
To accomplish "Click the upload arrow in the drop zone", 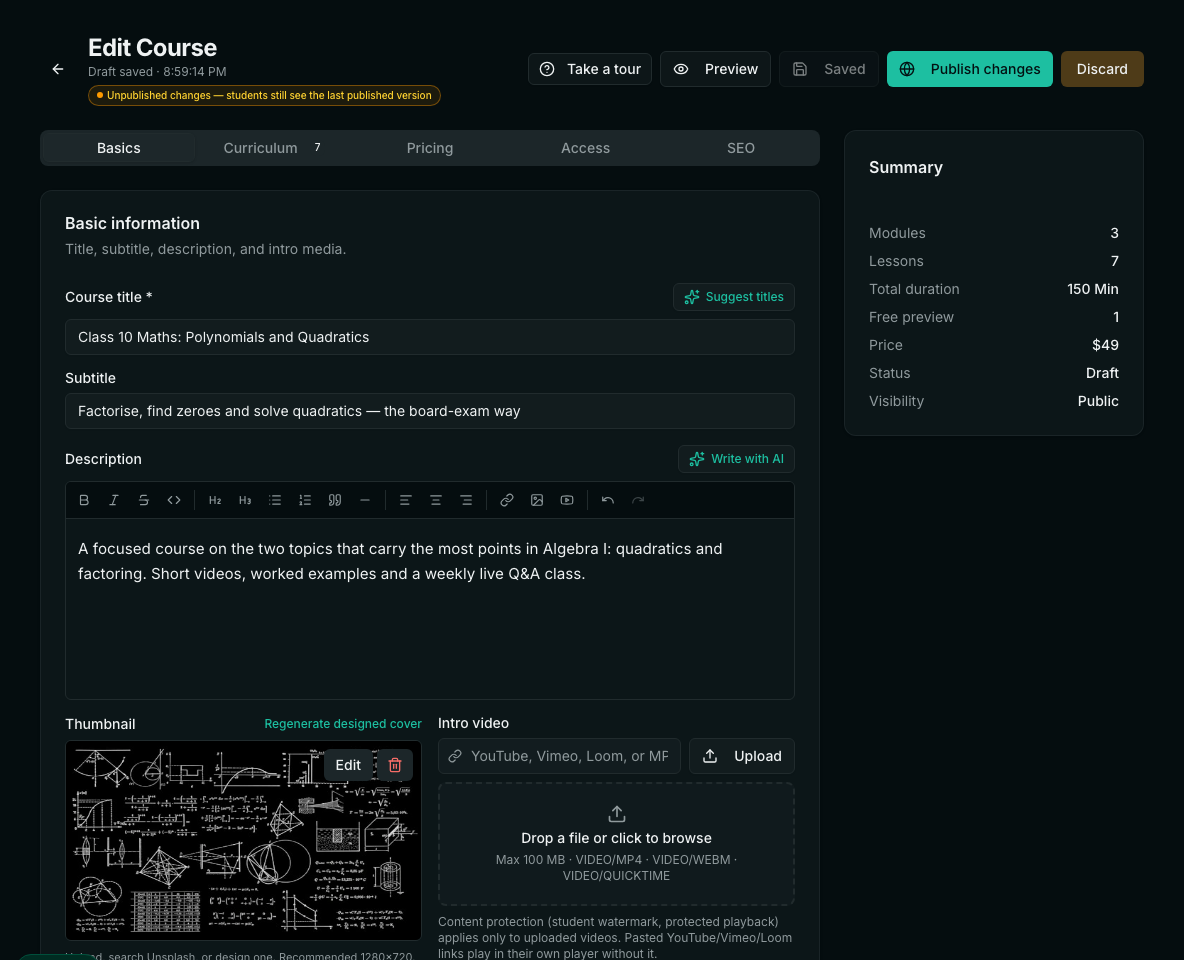I will pyautogui.click(x=617, y=814).
